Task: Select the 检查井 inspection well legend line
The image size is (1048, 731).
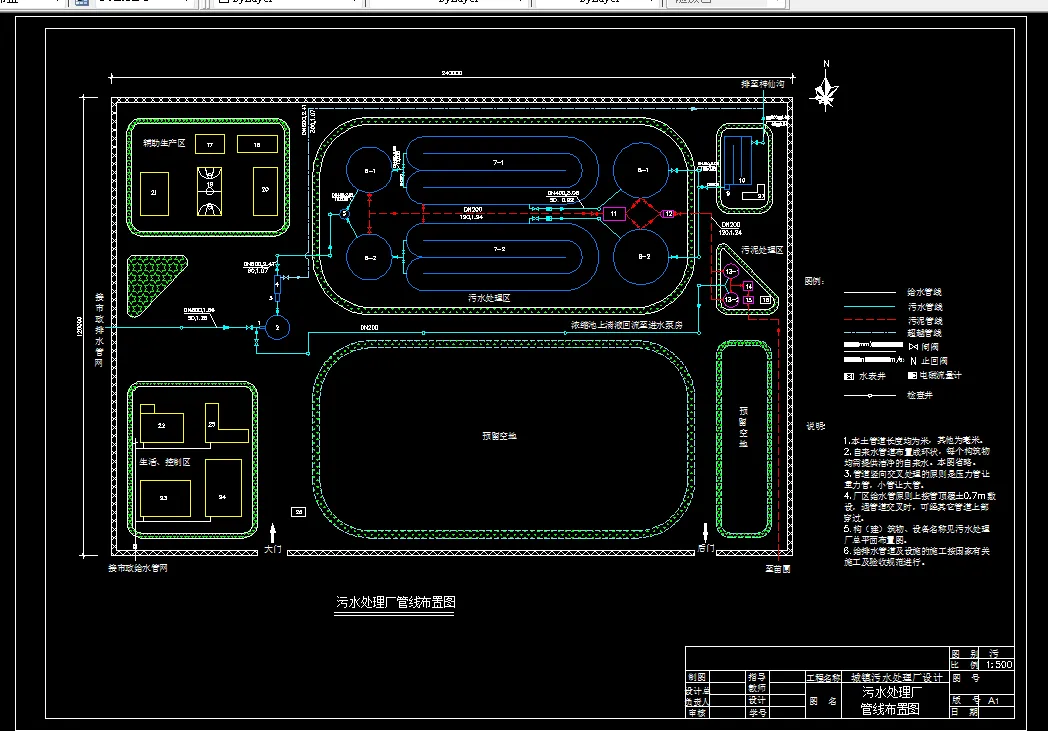Action: tap(870, 396)
